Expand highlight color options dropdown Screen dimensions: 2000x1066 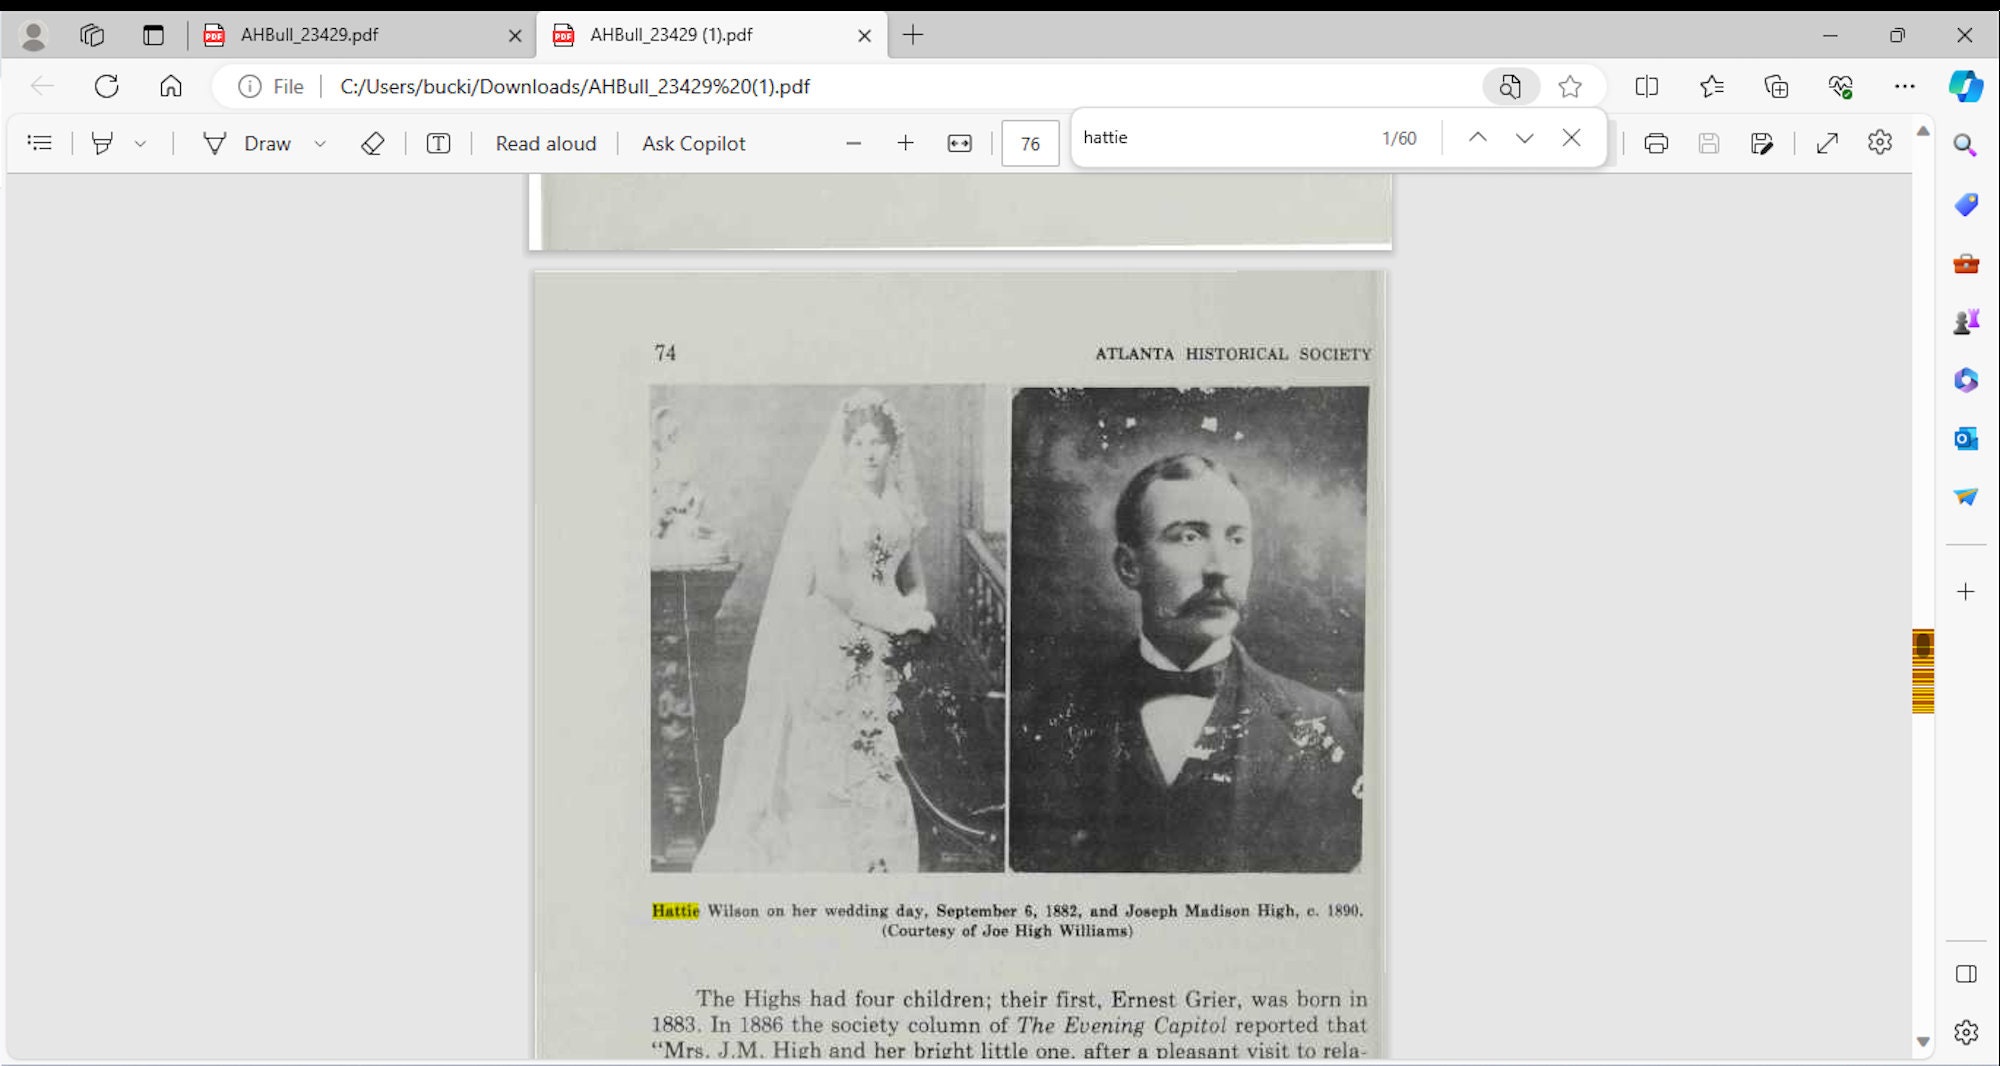(140, 144)
